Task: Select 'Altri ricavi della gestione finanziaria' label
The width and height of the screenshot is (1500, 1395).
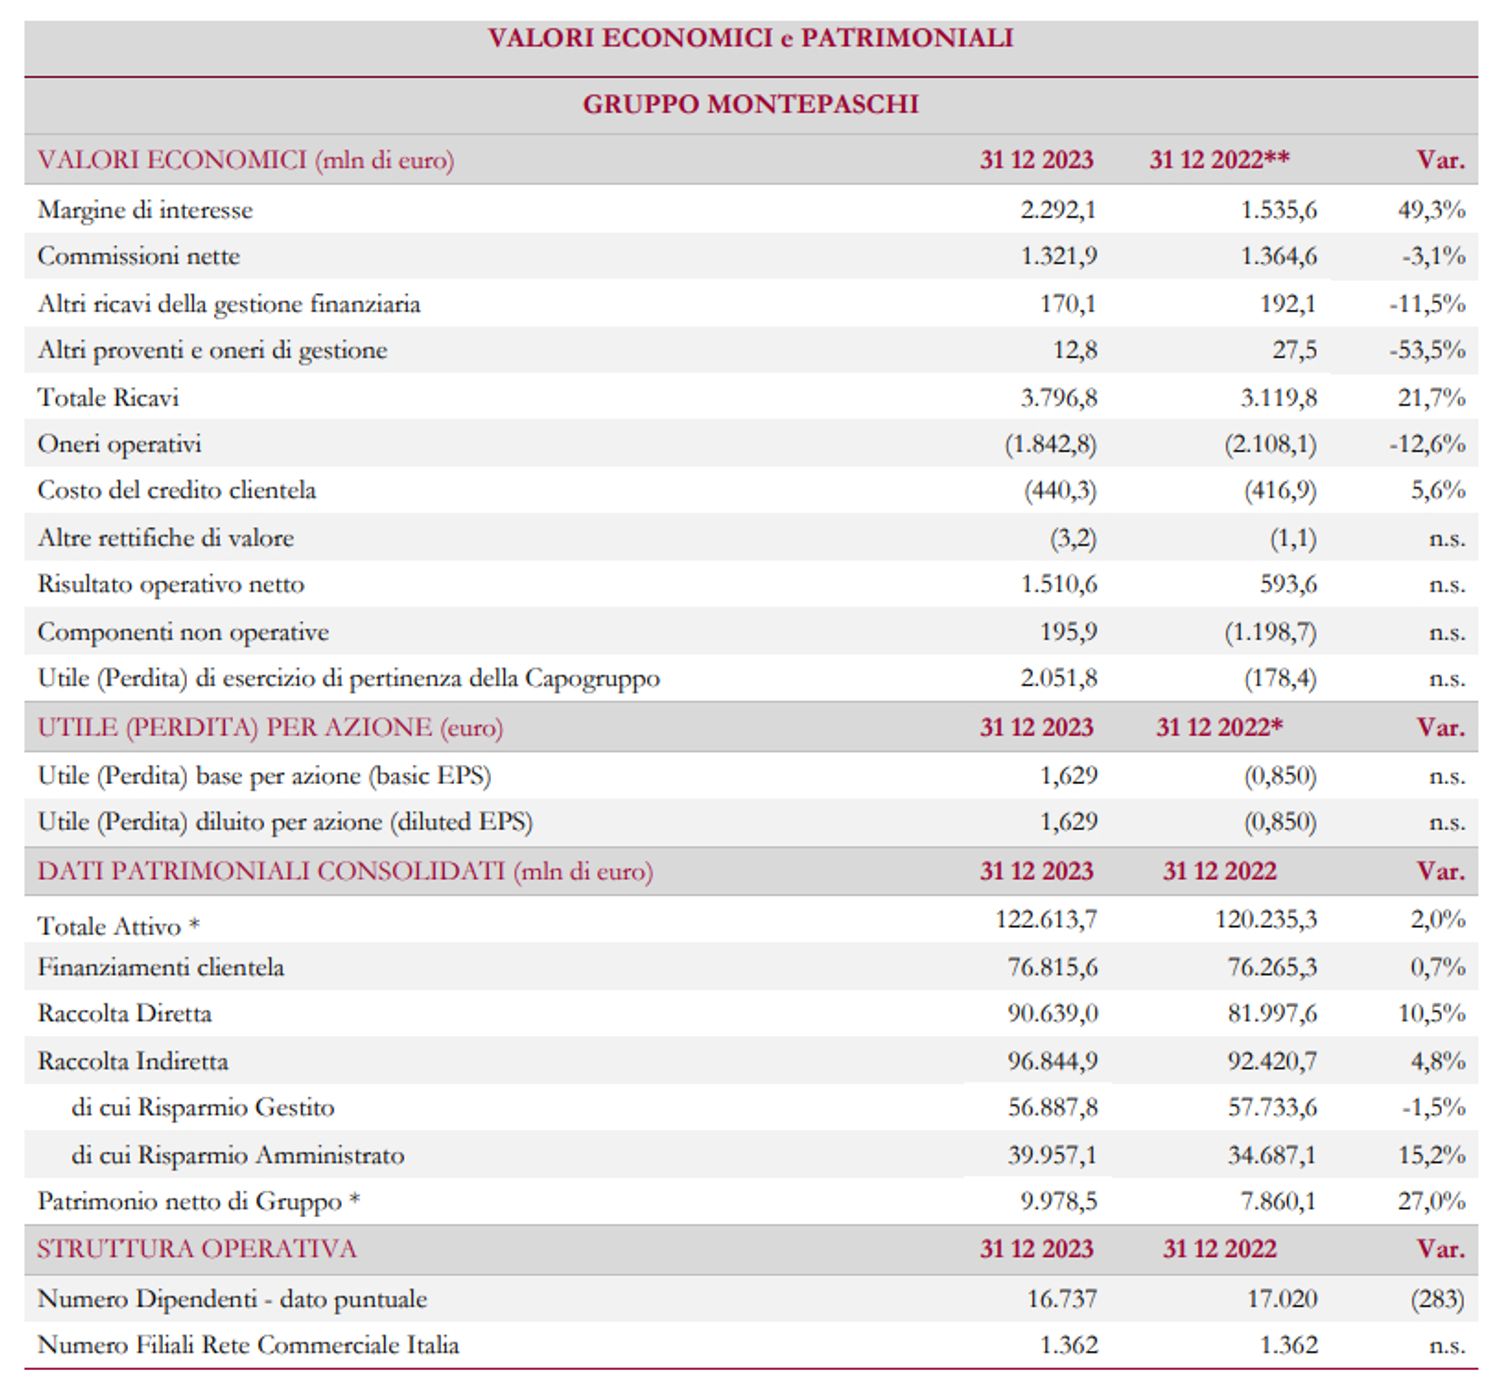Action: pos(229,304)
